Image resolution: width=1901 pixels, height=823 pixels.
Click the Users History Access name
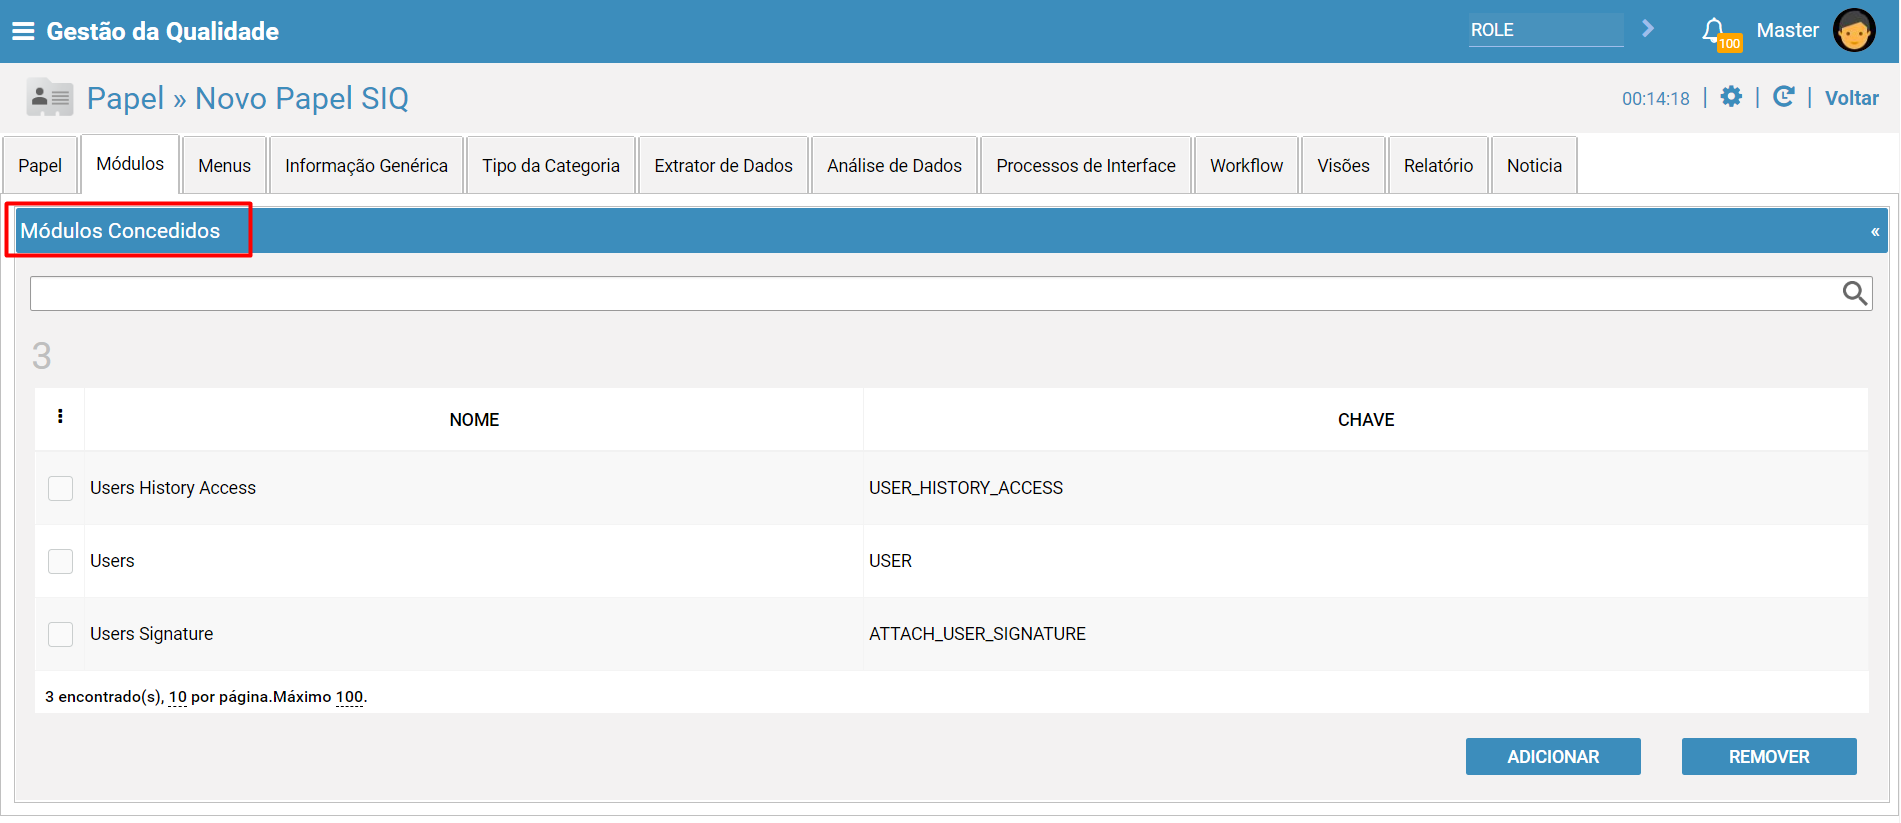(173, 488)
